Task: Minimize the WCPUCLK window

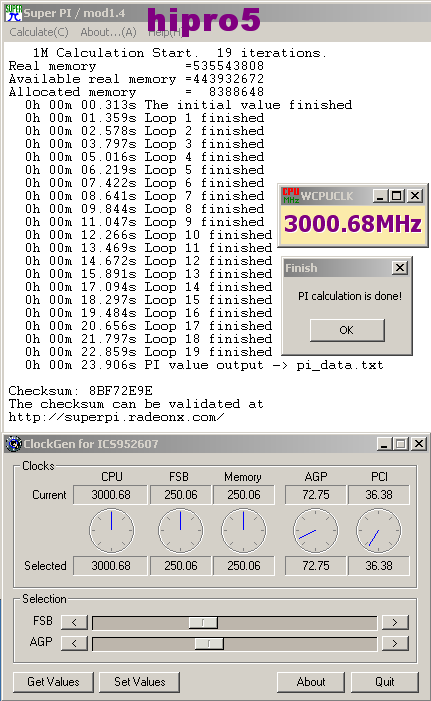Action: pyautogui.click(x=380, y=196)
